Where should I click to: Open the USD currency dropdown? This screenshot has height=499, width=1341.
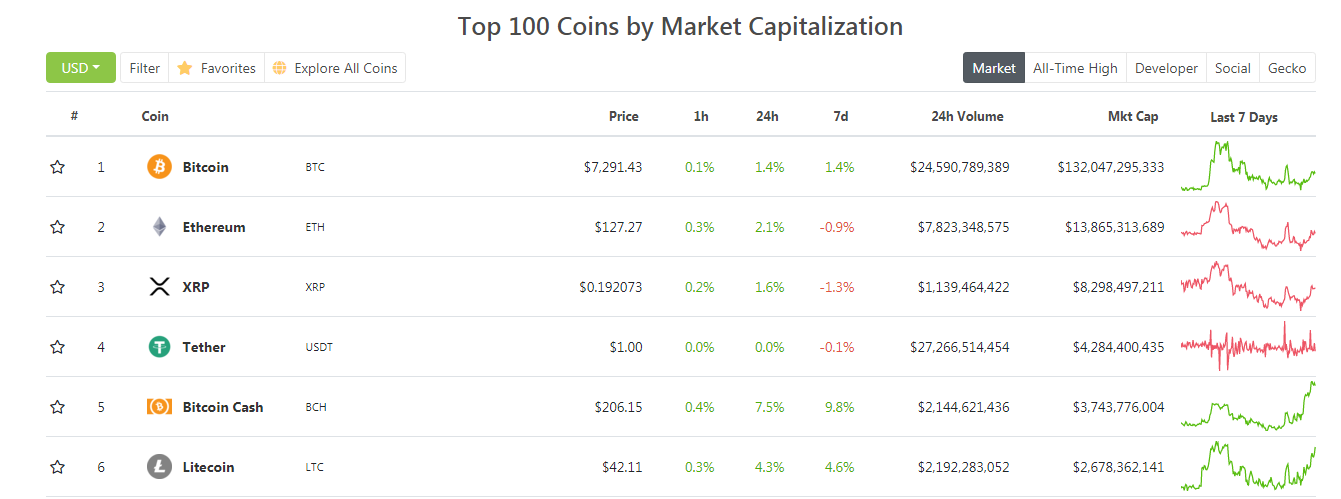[x=81, y=68]
